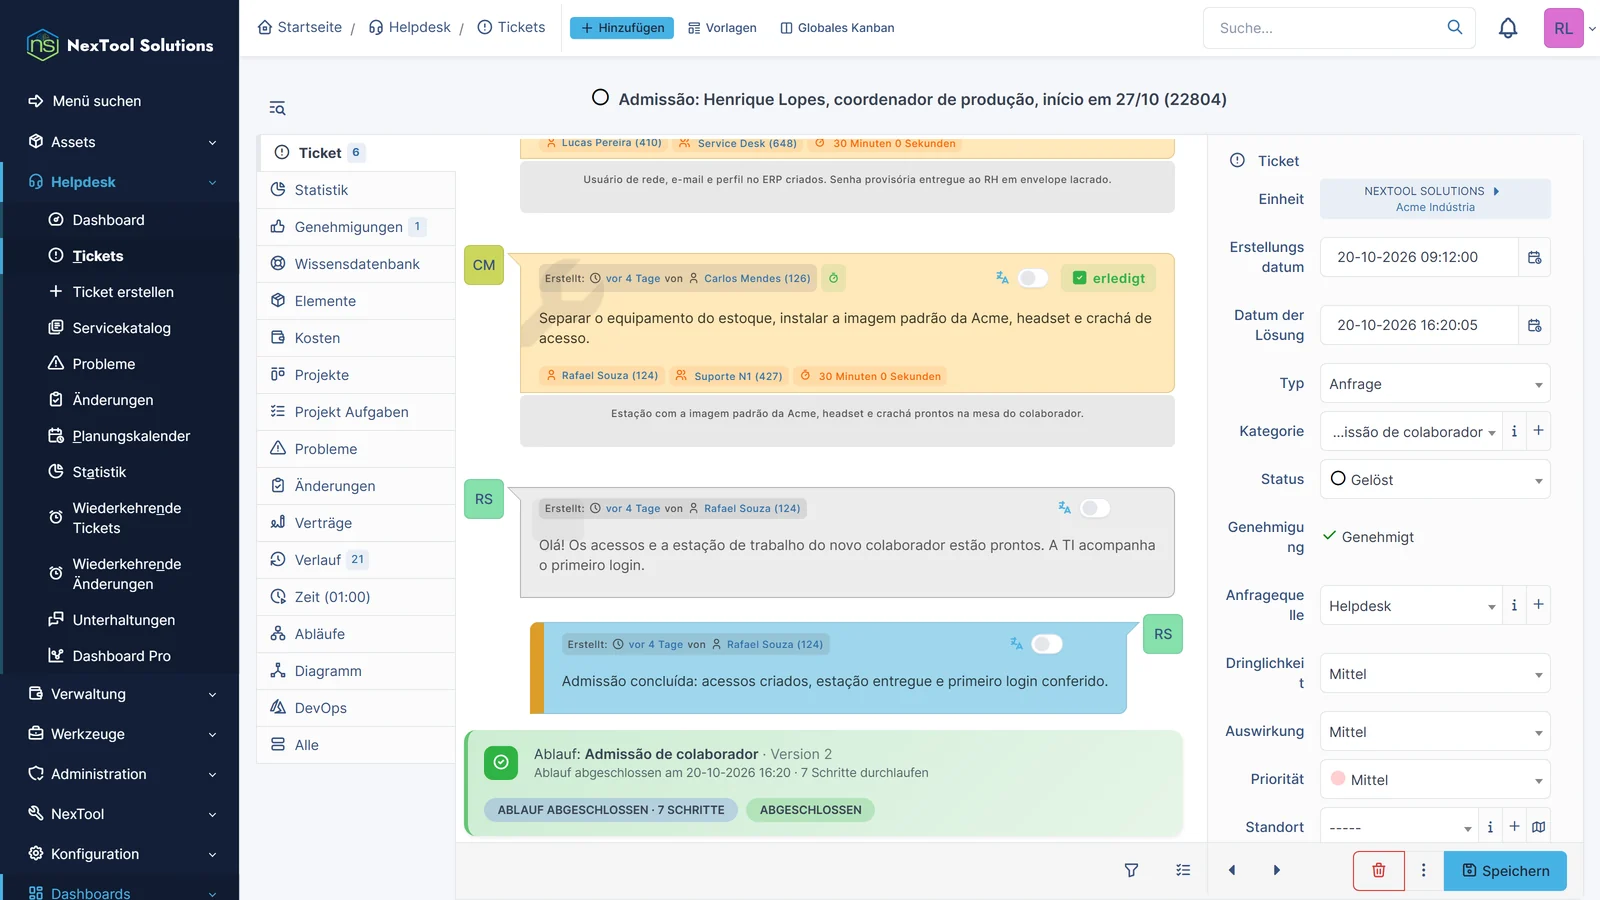The width and height of the screenshot is (1600, 900).
Task: Click the info icon next to Anfragequelle
Action: pos(1514,605)
